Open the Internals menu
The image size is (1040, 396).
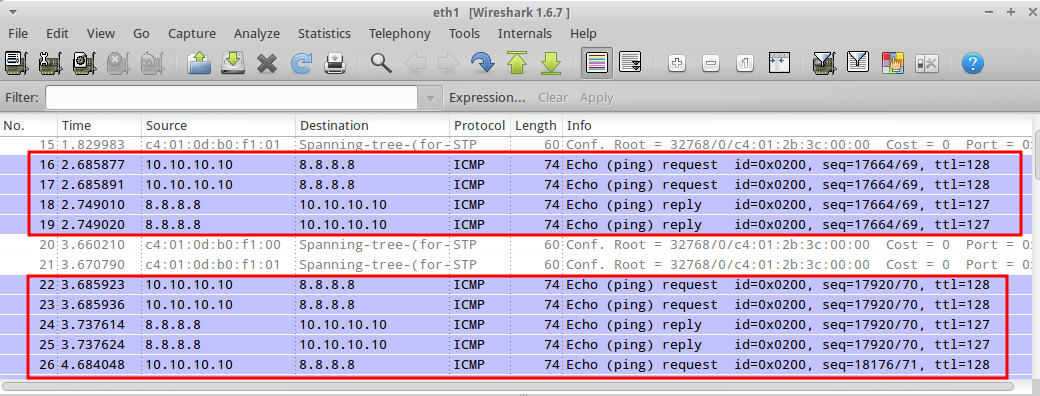click(525, 33)
